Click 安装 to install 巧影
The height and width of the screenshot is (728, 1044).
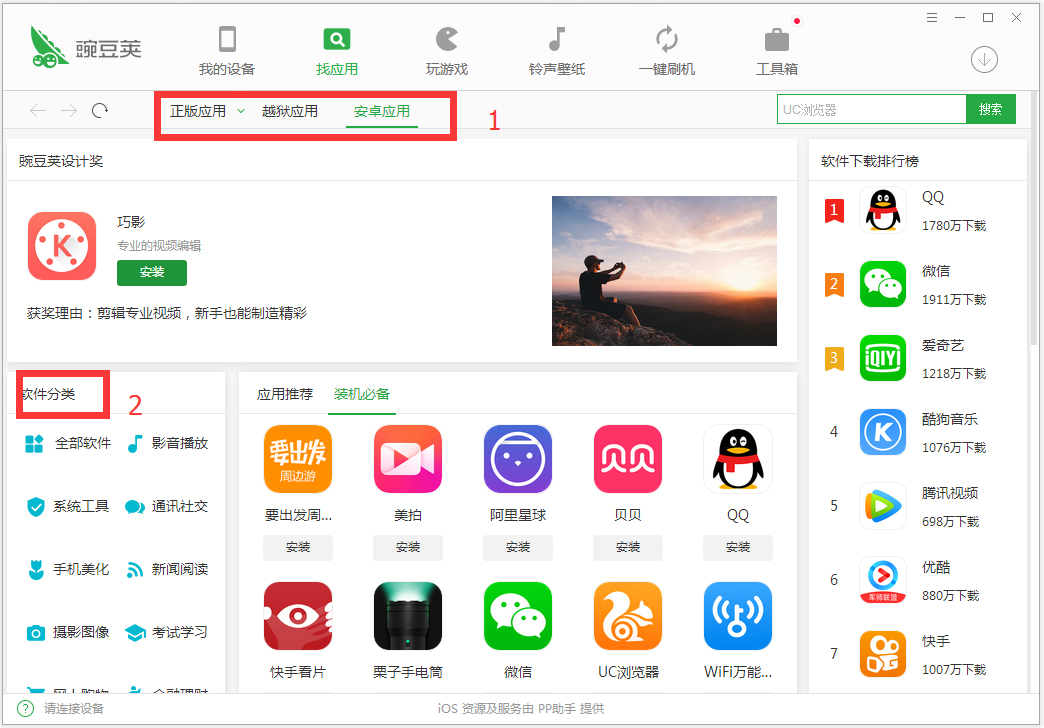(151, 273)
